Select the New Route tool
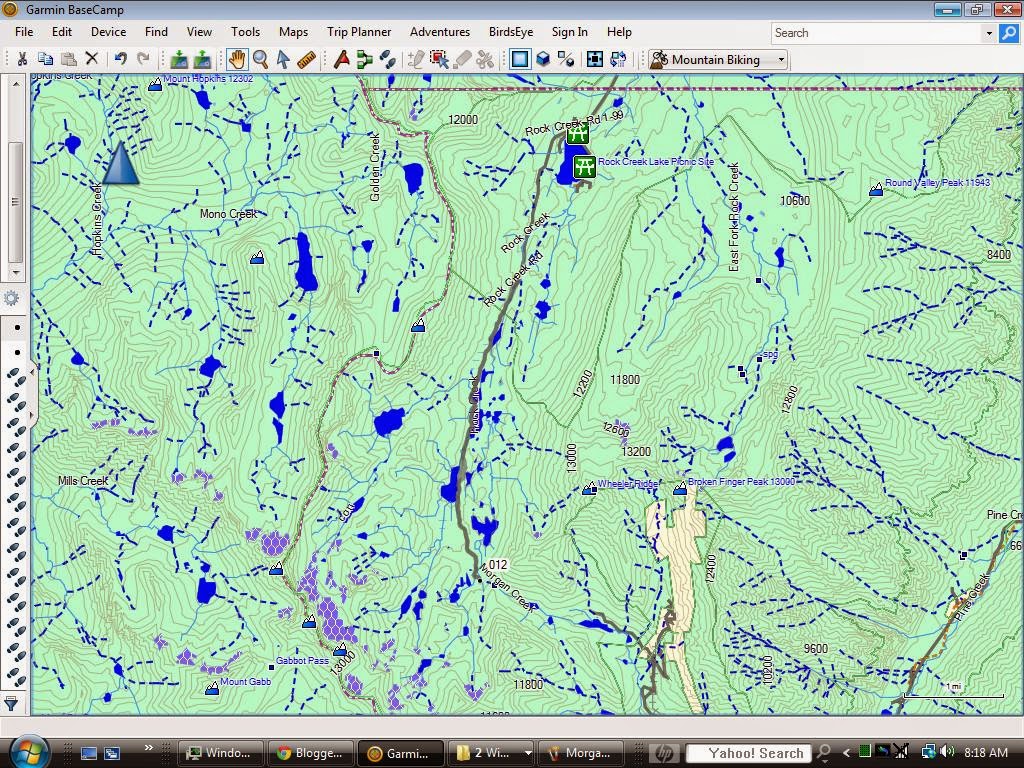Viewport: 1024px width, 768px height. tap(364, 59)
